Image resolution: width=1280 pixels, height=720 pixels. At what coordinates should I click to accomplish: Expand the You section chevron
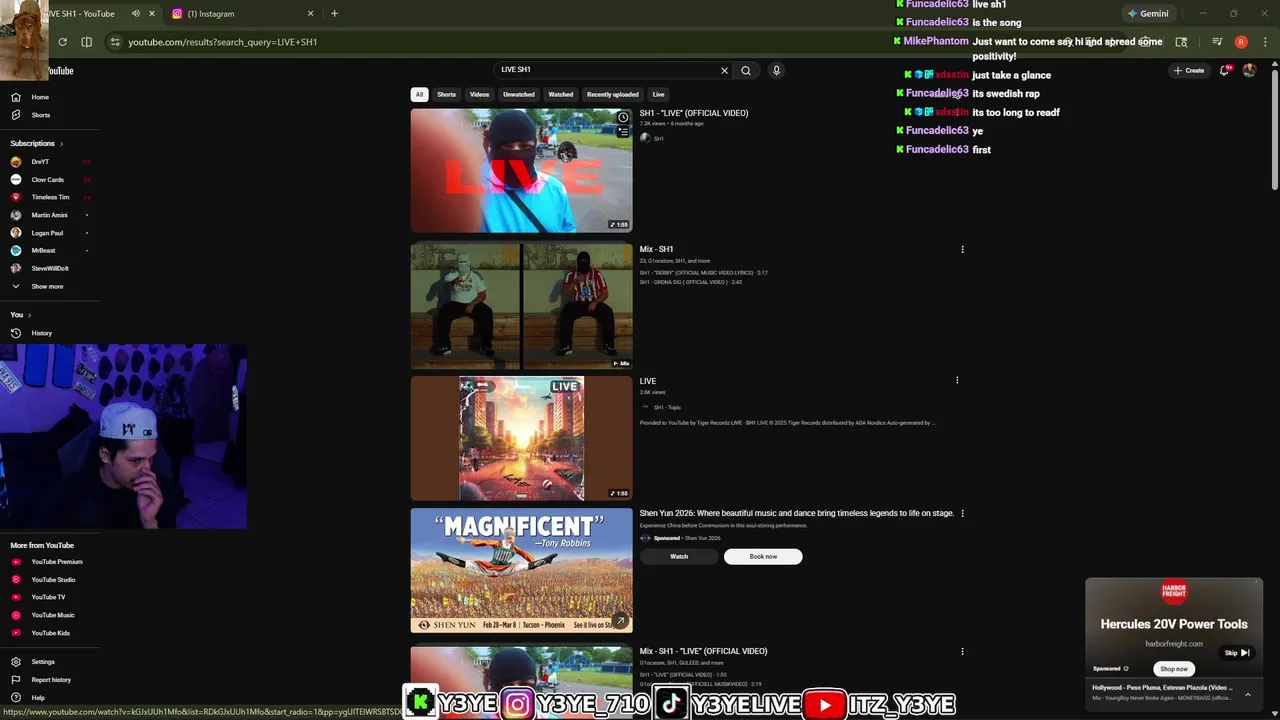(29, 315)
